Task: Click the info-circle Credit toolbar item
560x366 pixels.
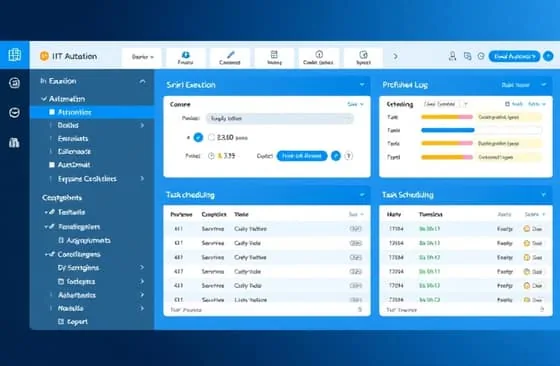Action: coord(318,57)
